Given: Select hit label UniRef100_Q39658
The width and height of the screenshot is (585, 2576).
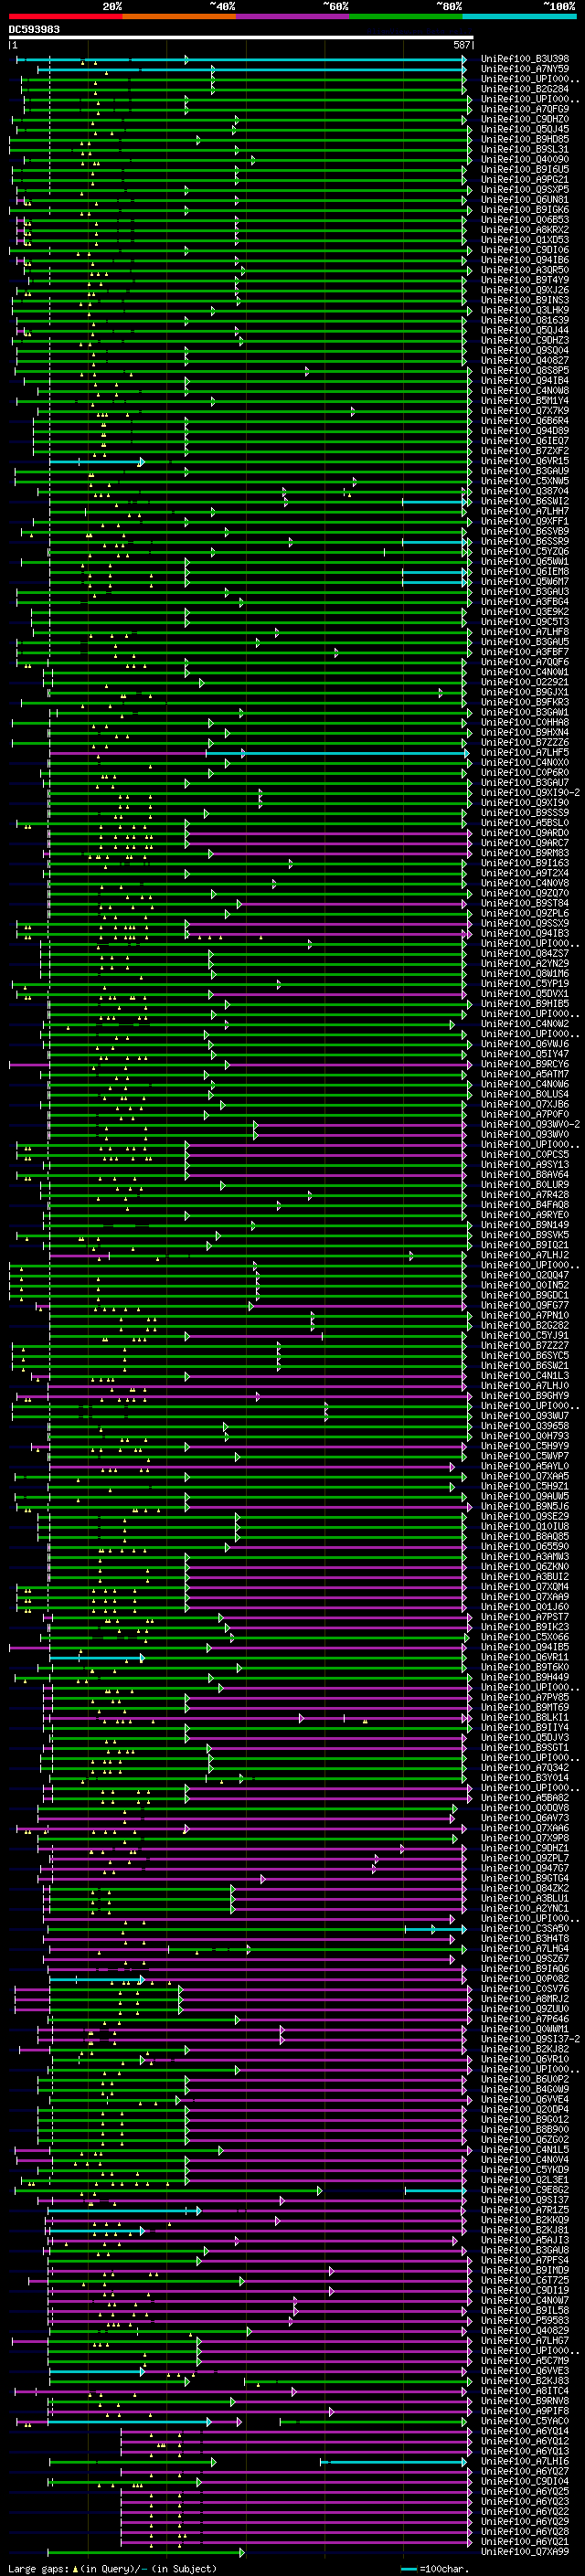Looking at the screenshot, I should [525, 1426].
